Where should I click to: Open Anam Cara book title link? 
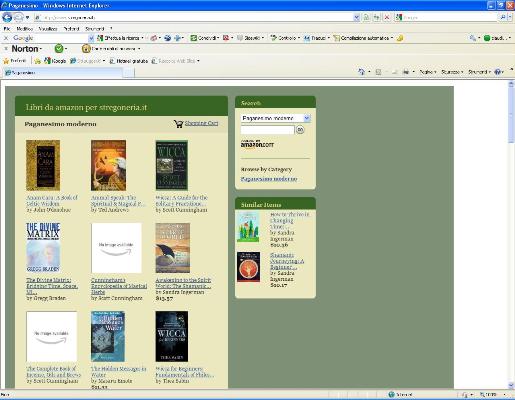coord(52,201)
